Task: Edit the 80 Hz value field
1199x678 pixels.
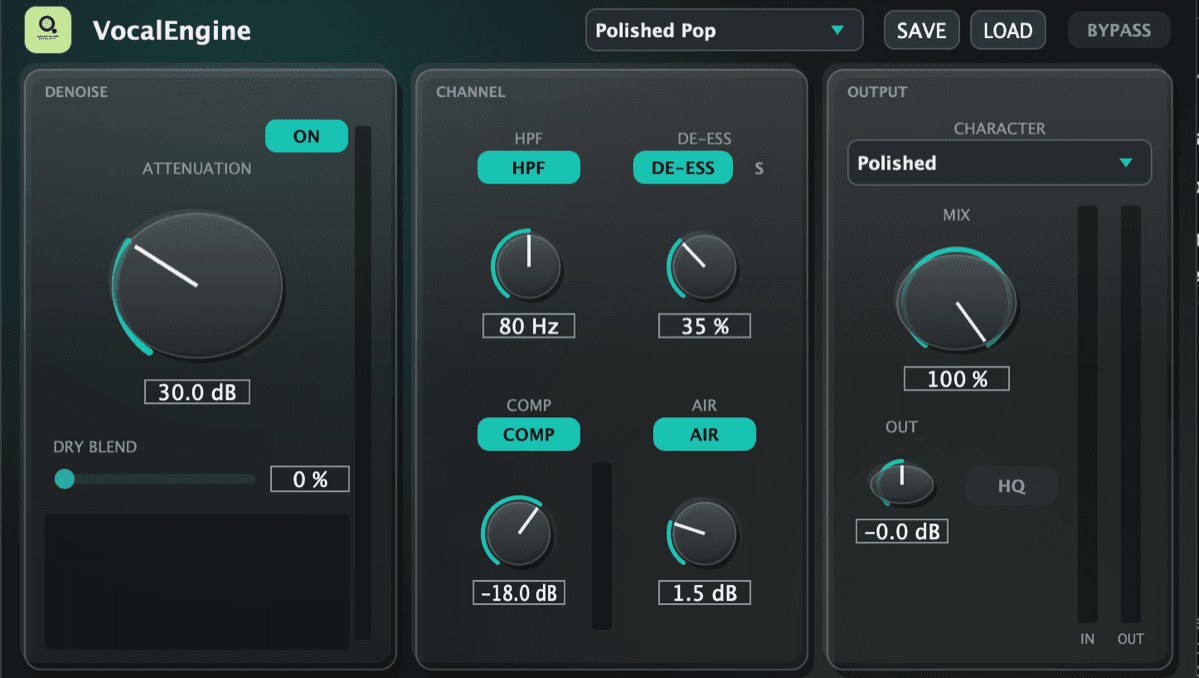Action: click(x=528, y=326)
